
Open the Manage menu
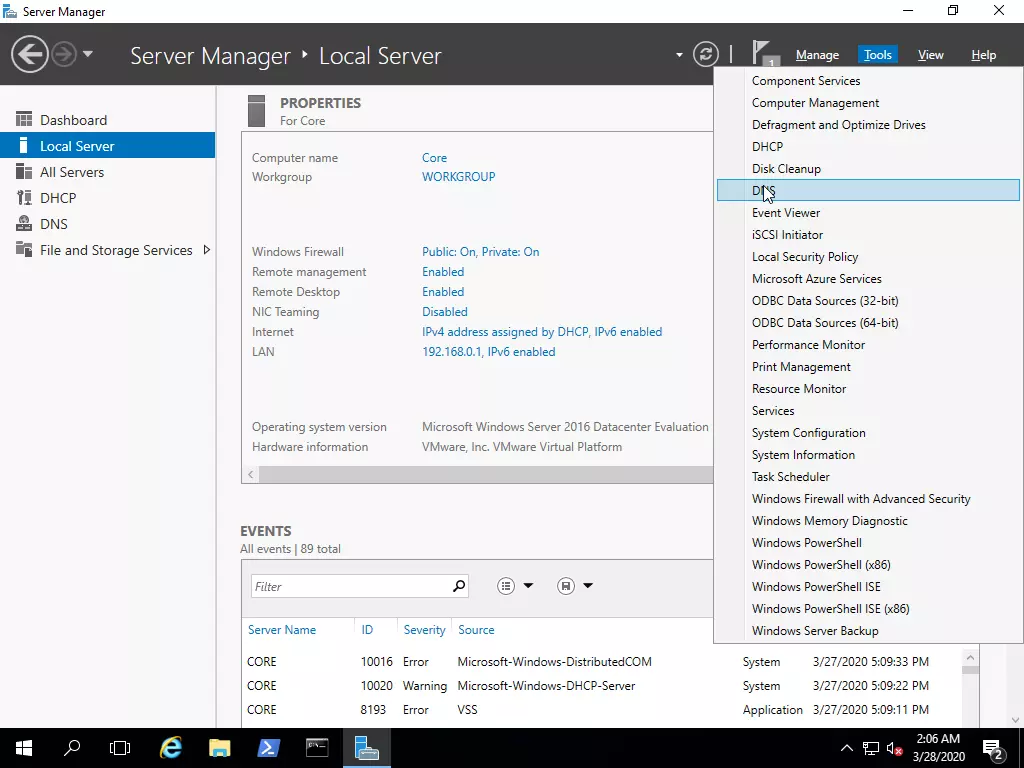(x=817, y=55)
